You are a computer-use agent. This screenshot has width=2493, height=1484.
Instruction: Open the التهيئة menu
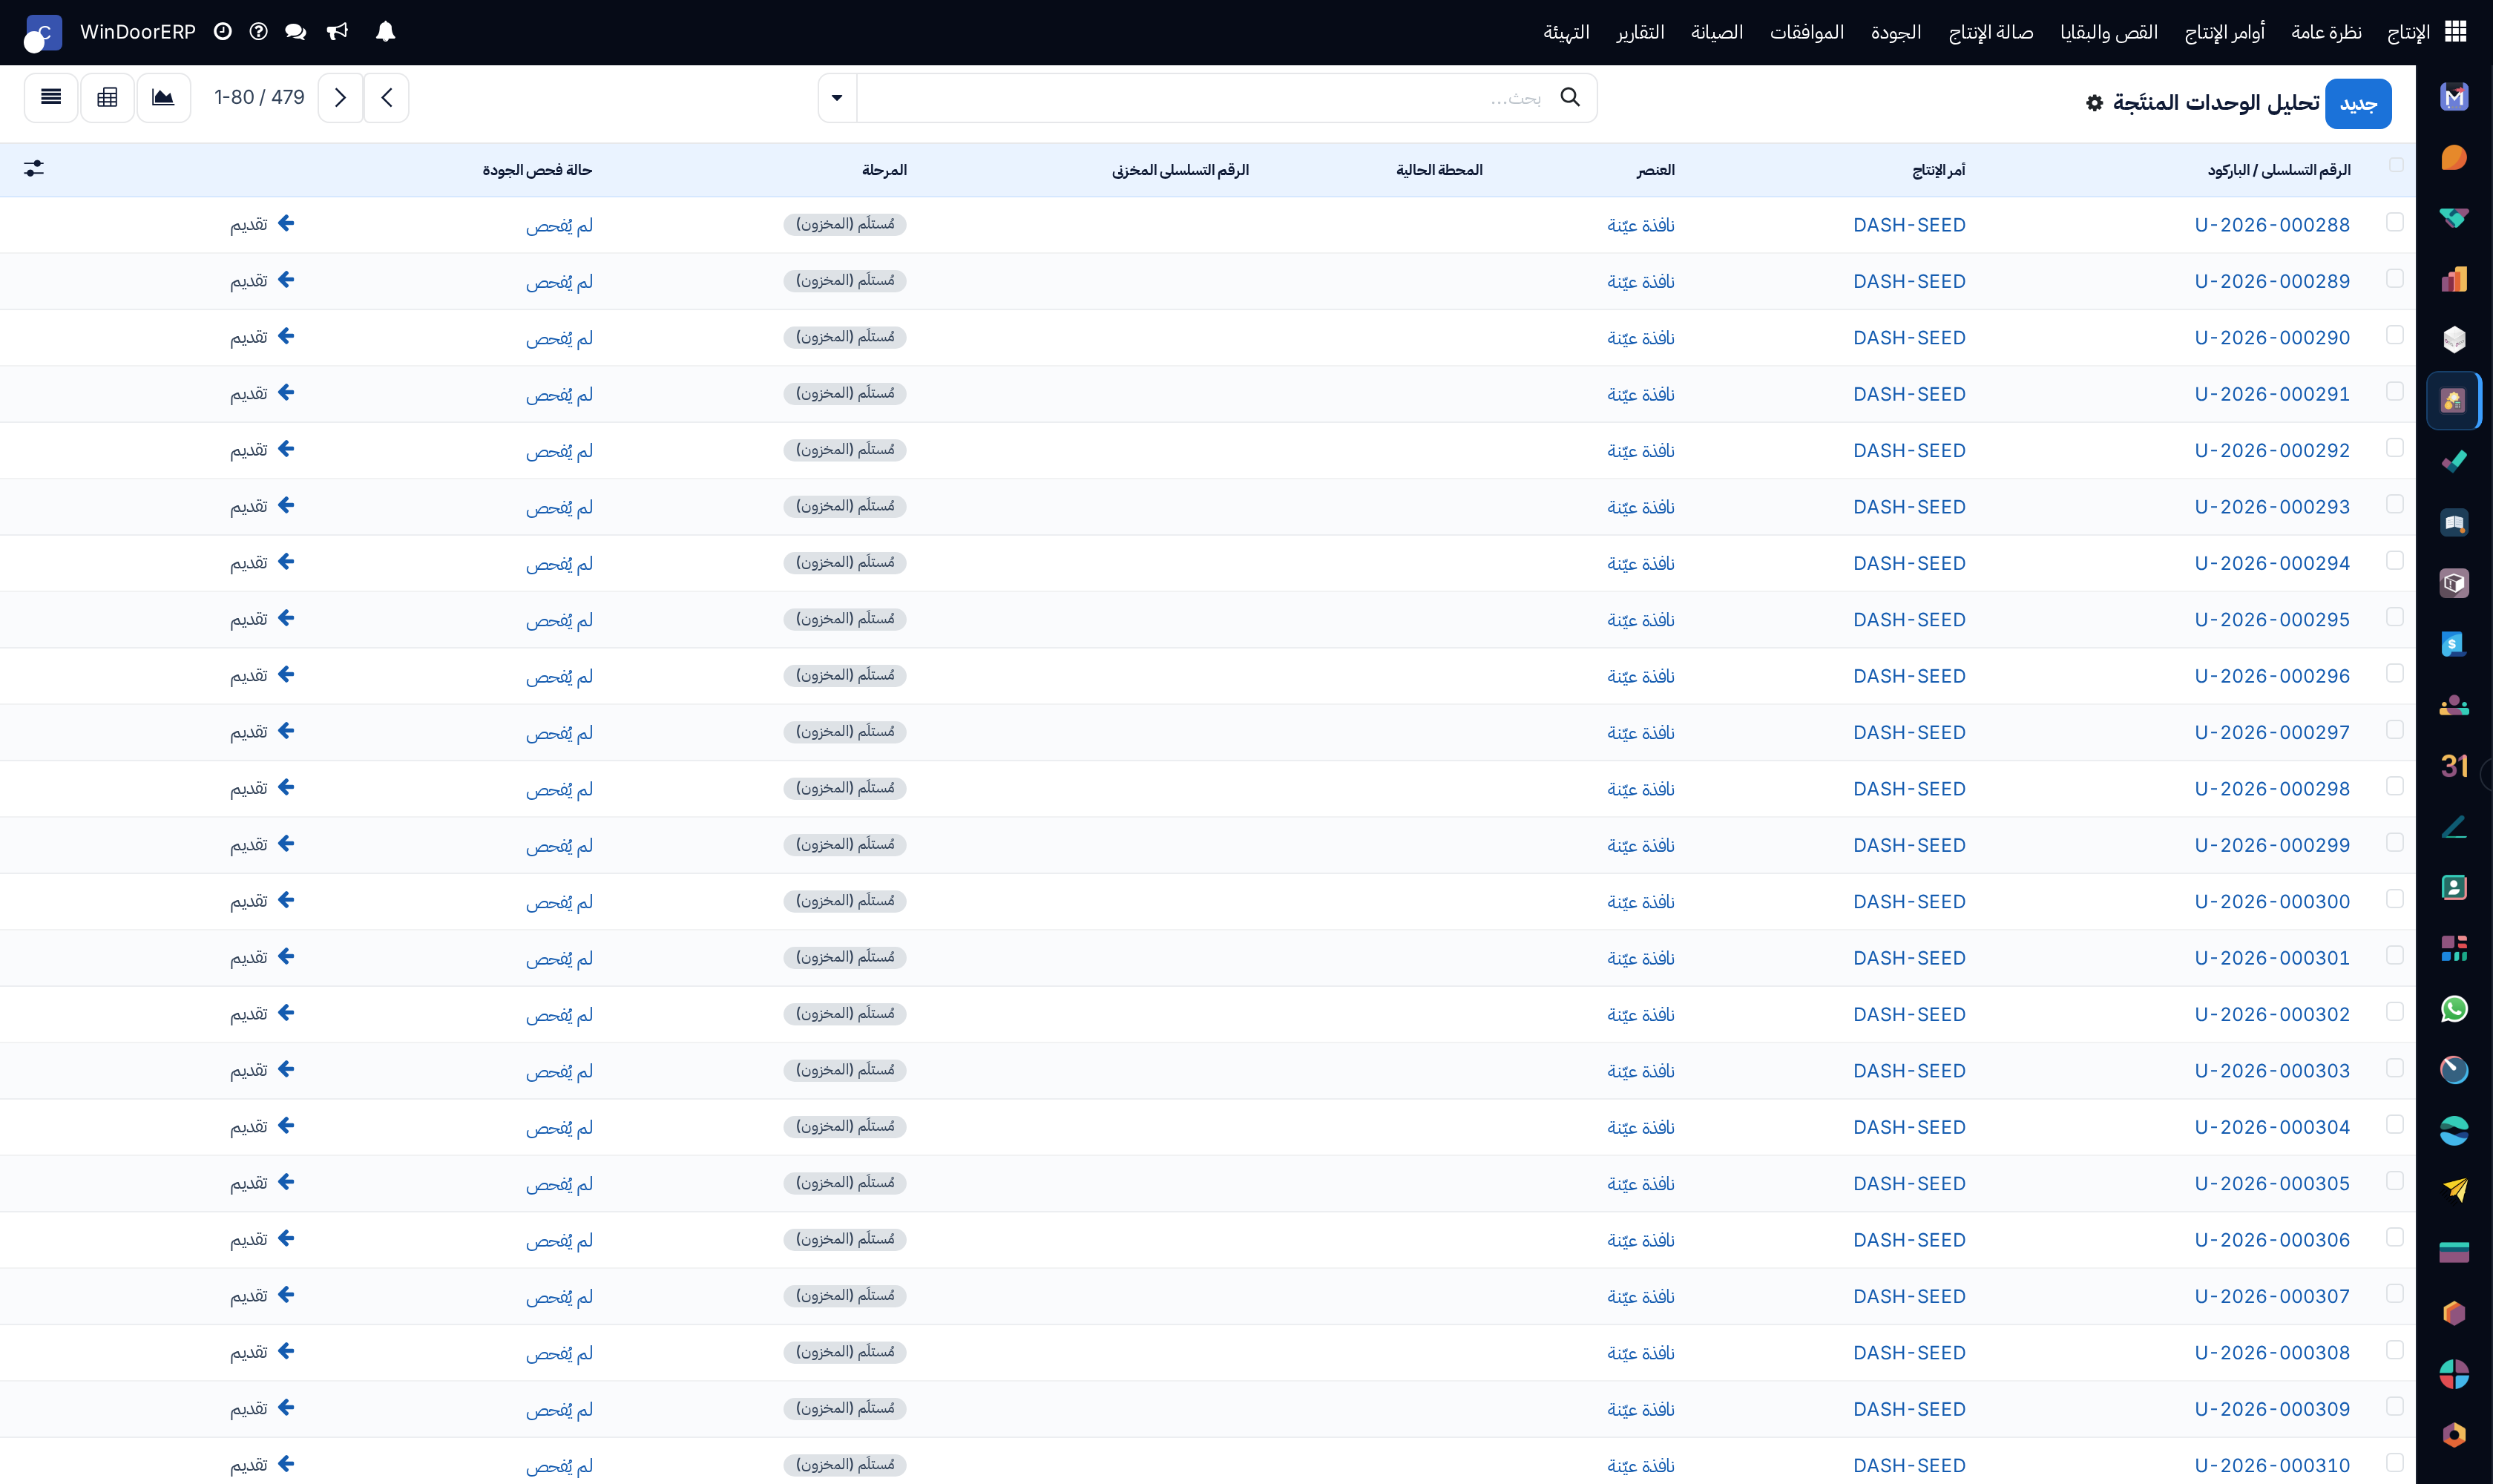pyautogui.click(x=1566, y=33)
